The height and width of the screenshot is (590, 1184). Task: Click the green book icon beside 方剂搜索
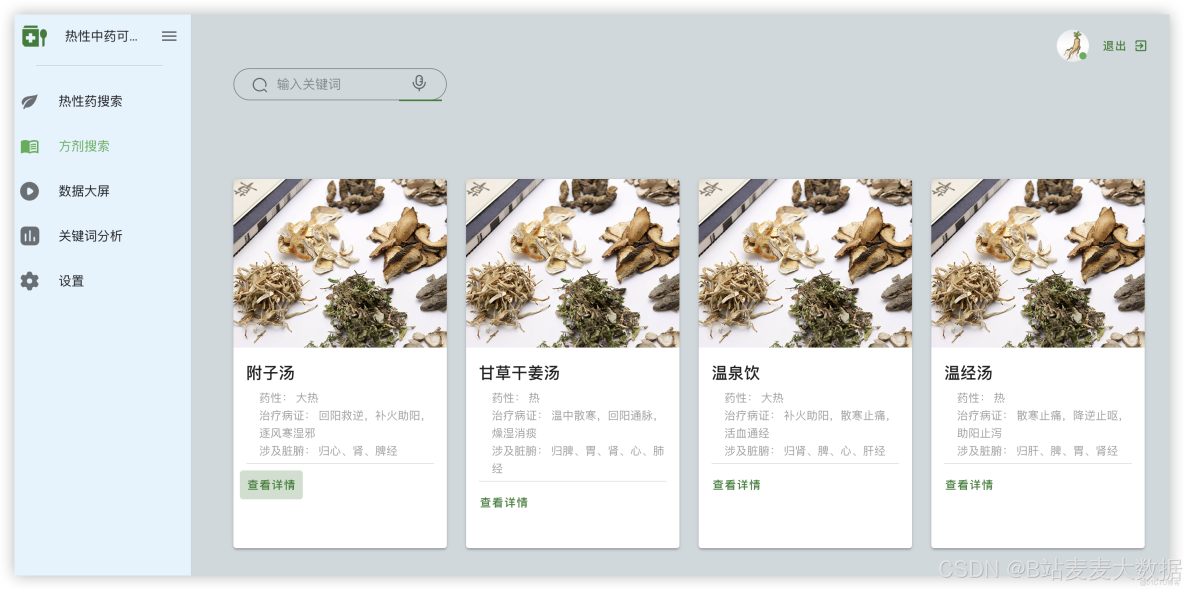click(x=29, y=145)
